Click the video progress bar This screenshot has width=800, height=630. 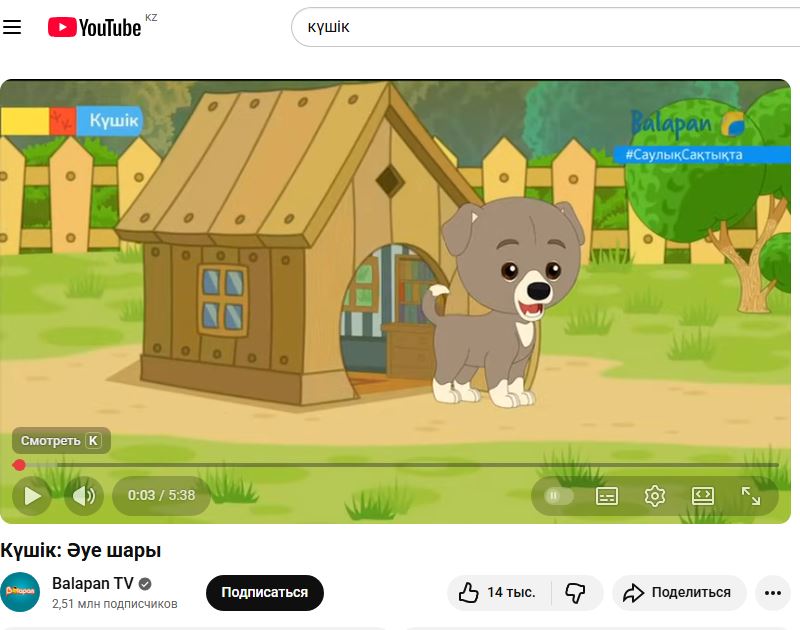pyautogui.click(x=400, y=465)
